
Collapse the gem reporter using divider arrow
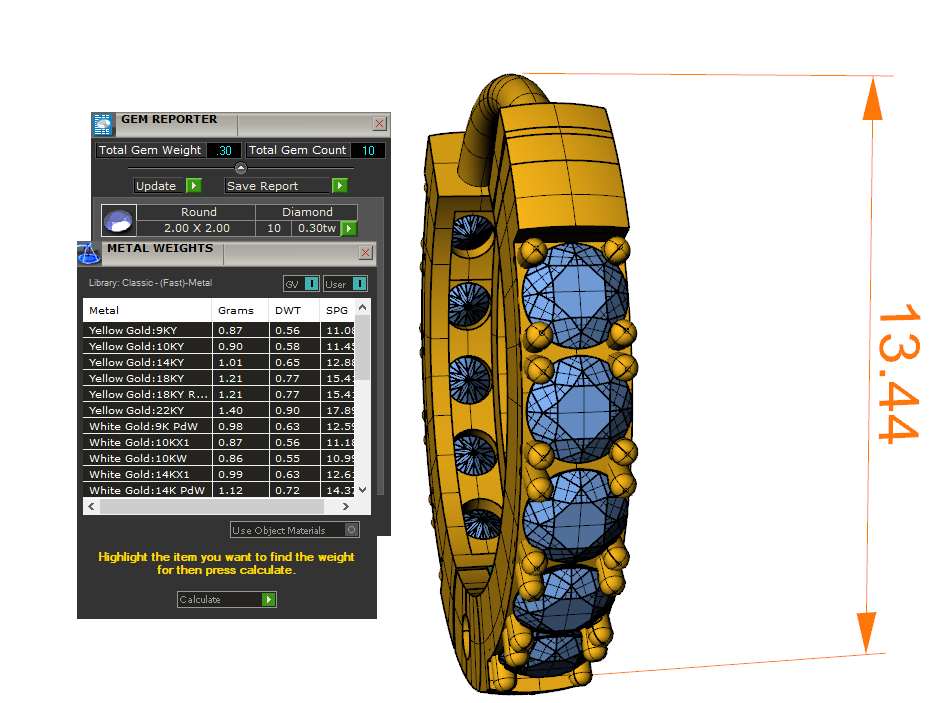click(240, 168)
